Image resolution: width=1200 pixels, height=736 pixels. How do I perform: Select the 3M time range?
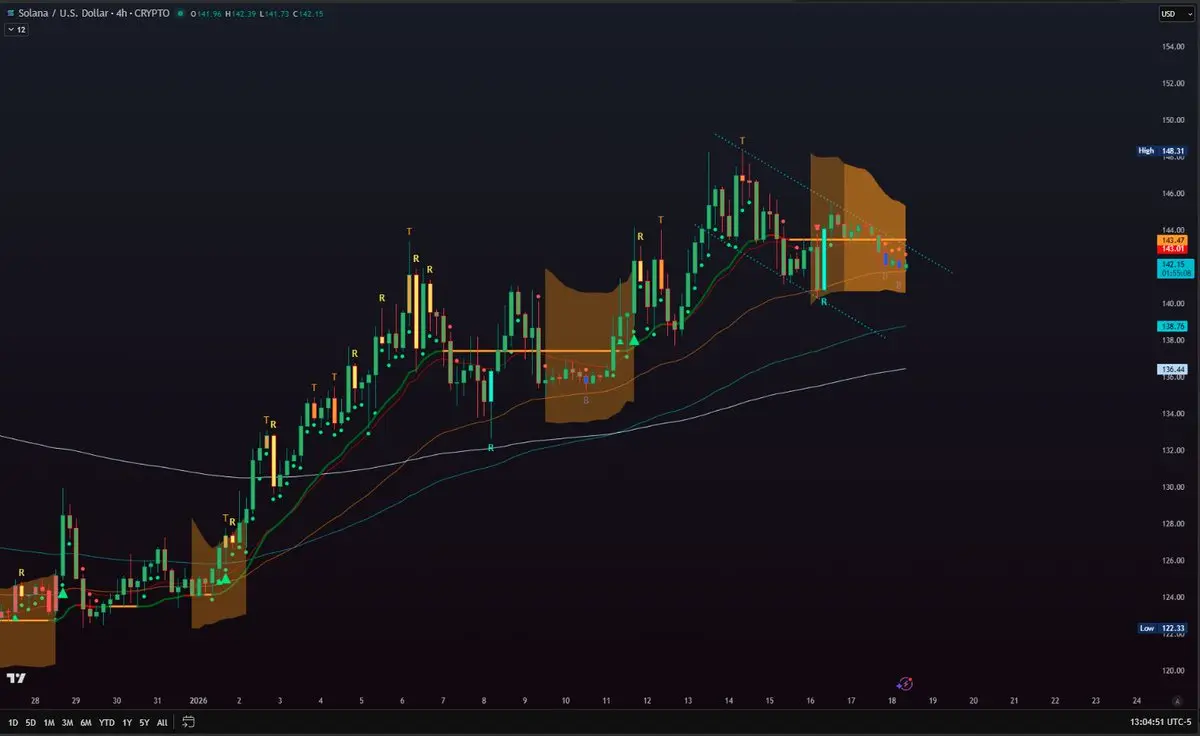tap(67, 722)
